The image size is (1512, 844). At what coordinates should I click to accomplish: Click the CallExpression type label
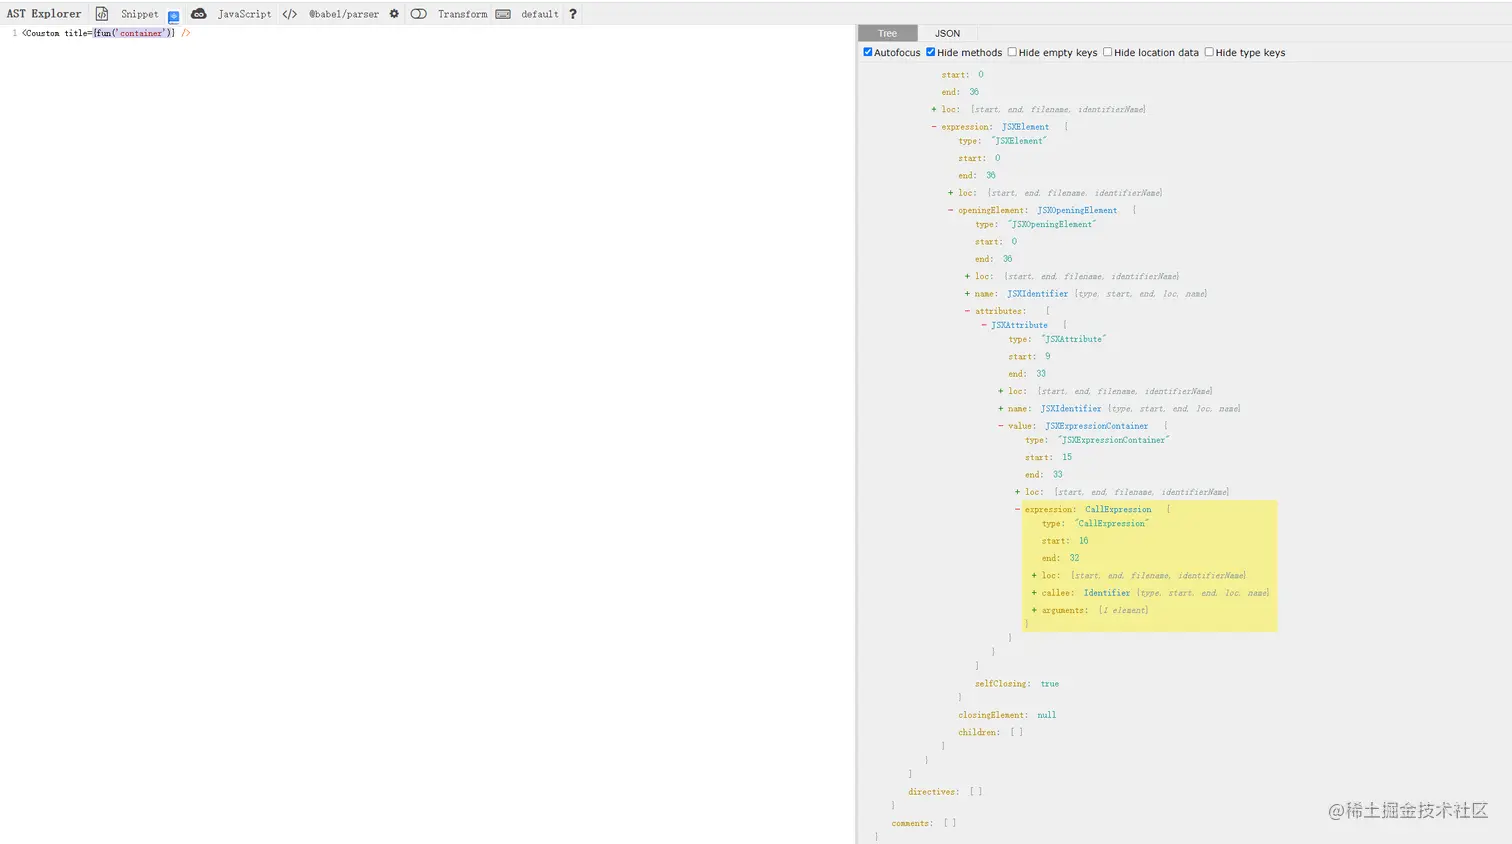tap(1118, 509)
